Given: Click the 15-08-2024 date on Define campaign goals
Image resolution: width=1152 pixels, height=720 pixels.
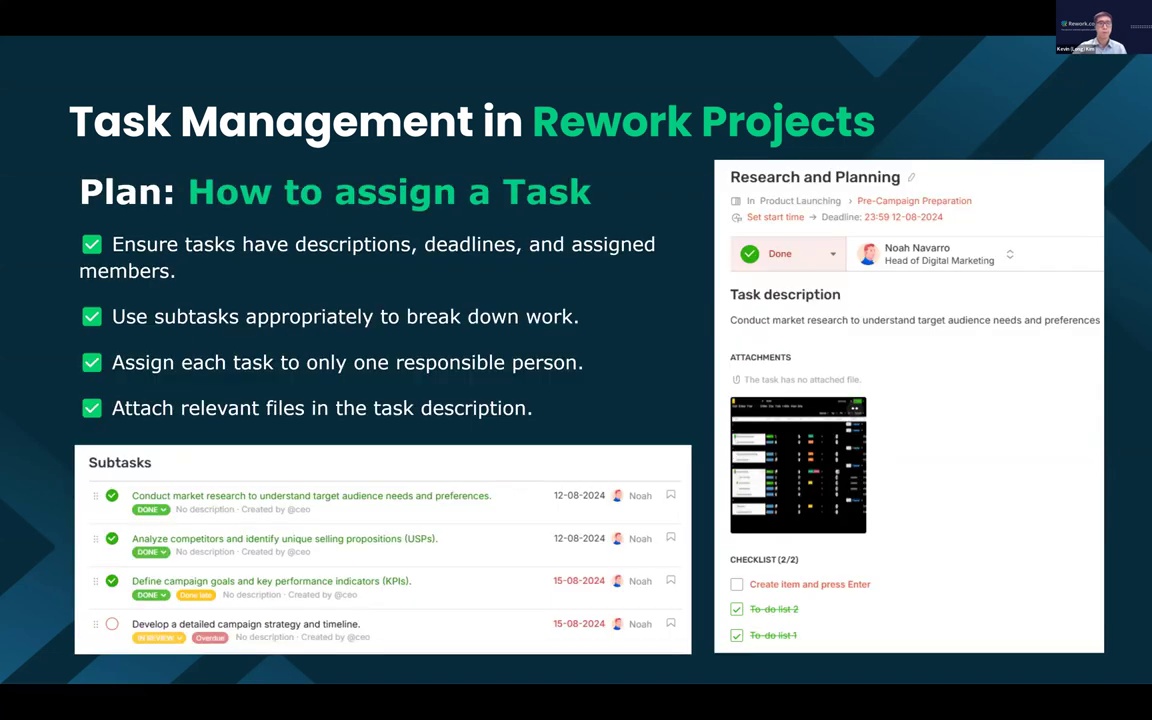Looking at the screenshot, I should point(579,580).
